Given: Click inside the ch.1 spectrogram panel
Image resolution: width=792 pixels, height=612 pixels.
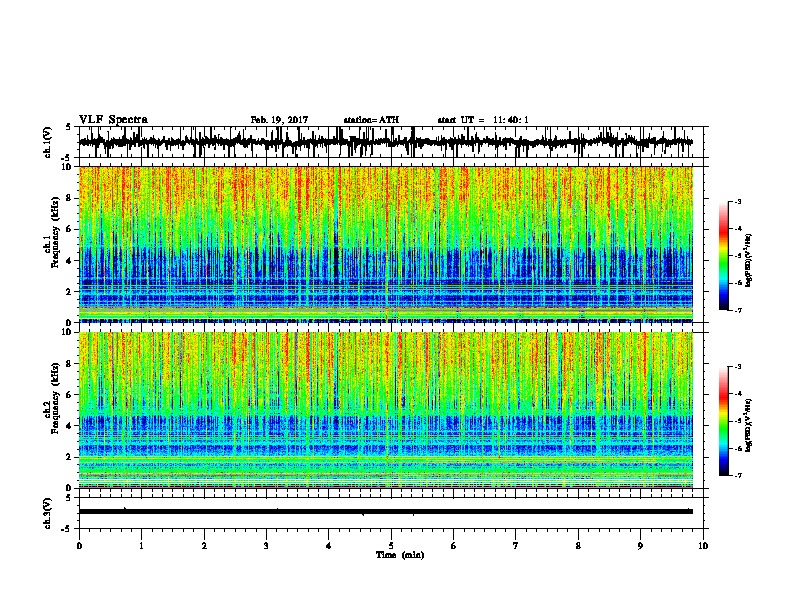Looking at the screenshot, I should point(386,244).
